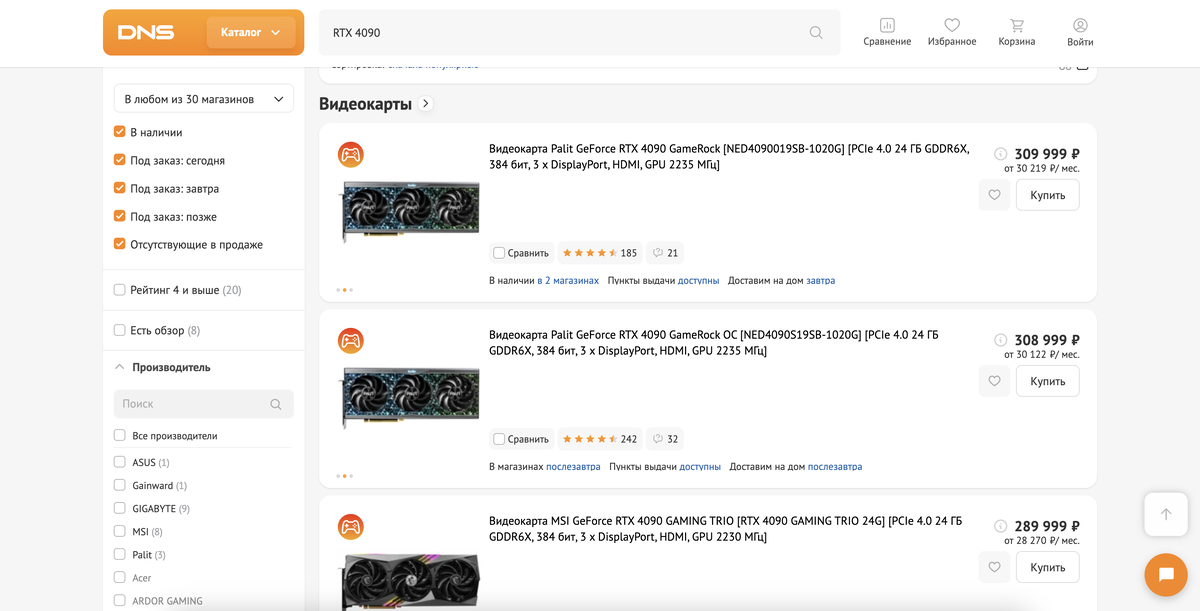Open the Каталог dropdown
1200x611 pixels.
click(250, 32)
